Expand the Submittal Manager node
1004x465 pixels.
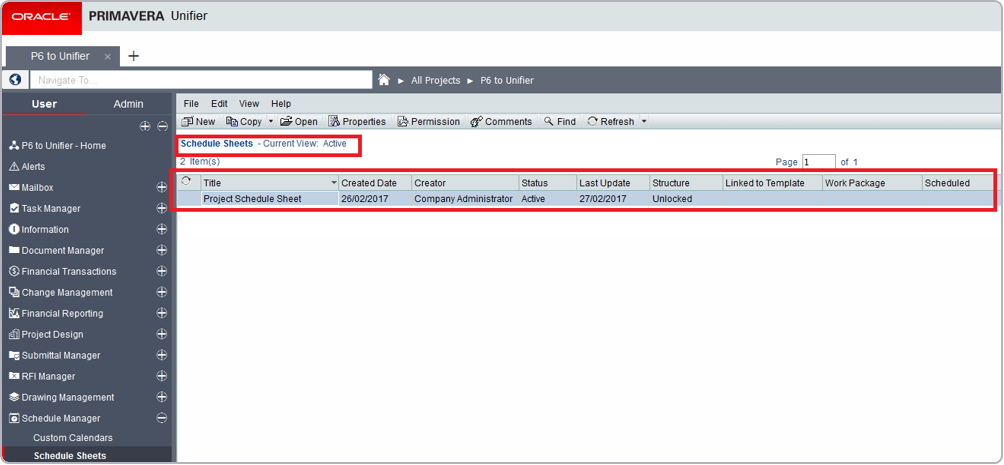coord(161,355)
